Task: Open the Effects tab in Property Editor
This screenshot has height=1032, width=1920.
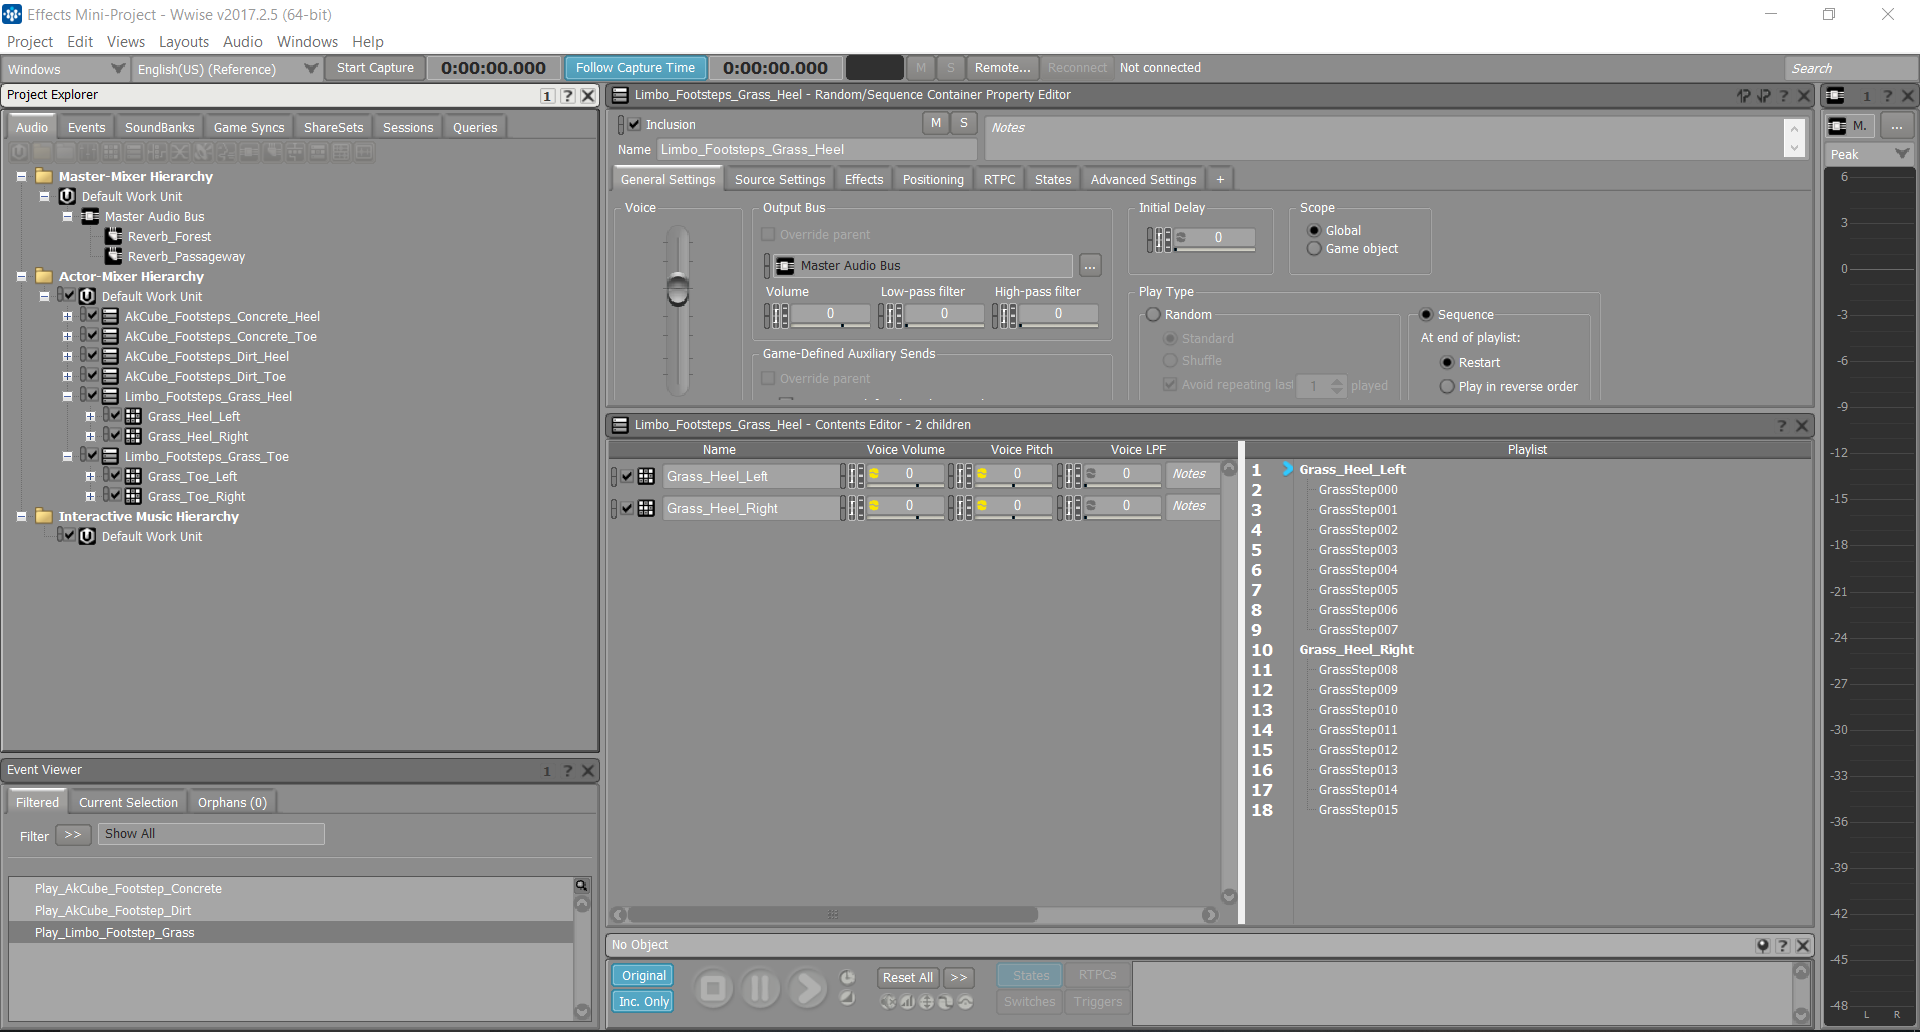Action: (x=864, y=179)
